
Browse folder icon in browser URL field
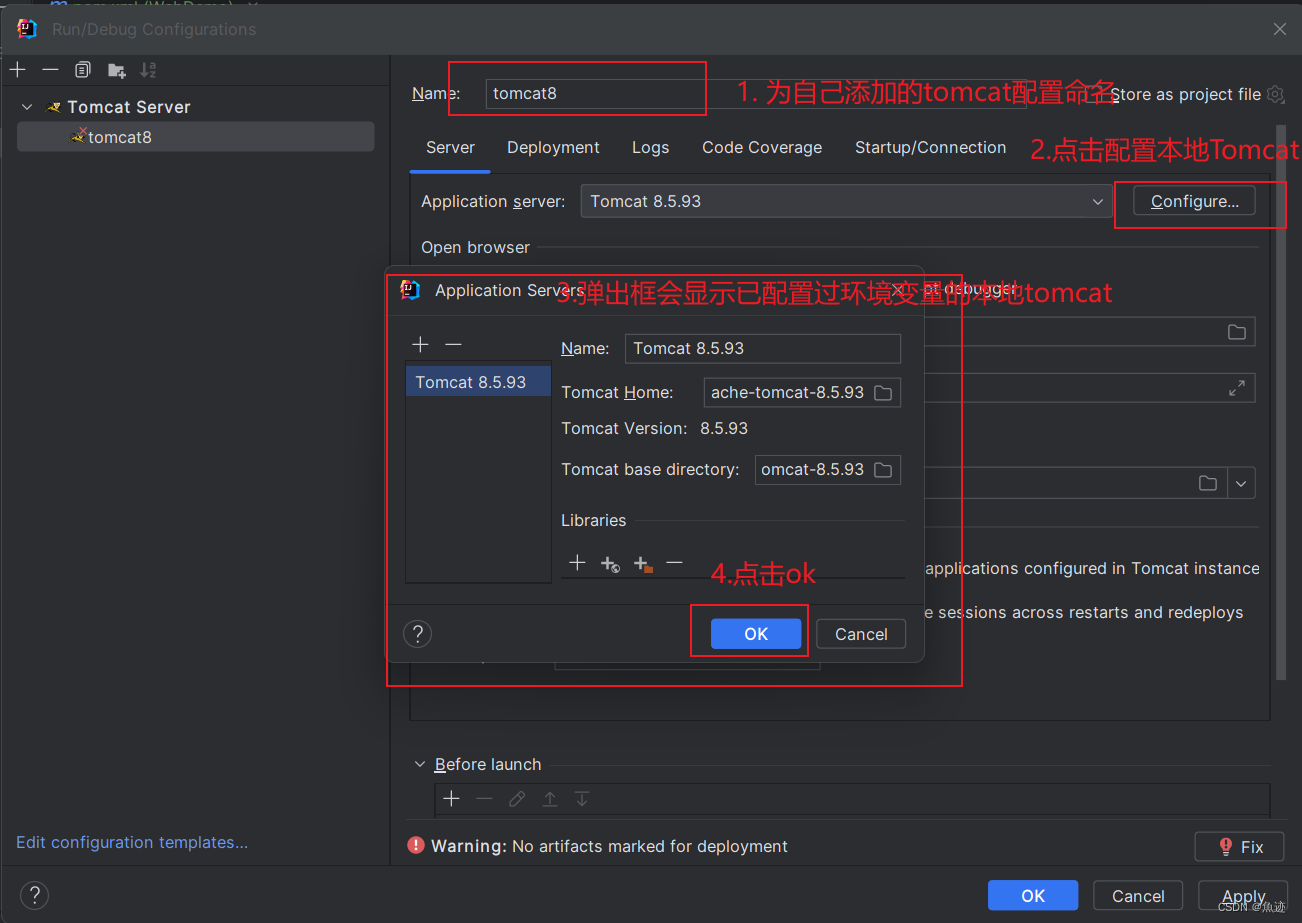(1237, 332)
